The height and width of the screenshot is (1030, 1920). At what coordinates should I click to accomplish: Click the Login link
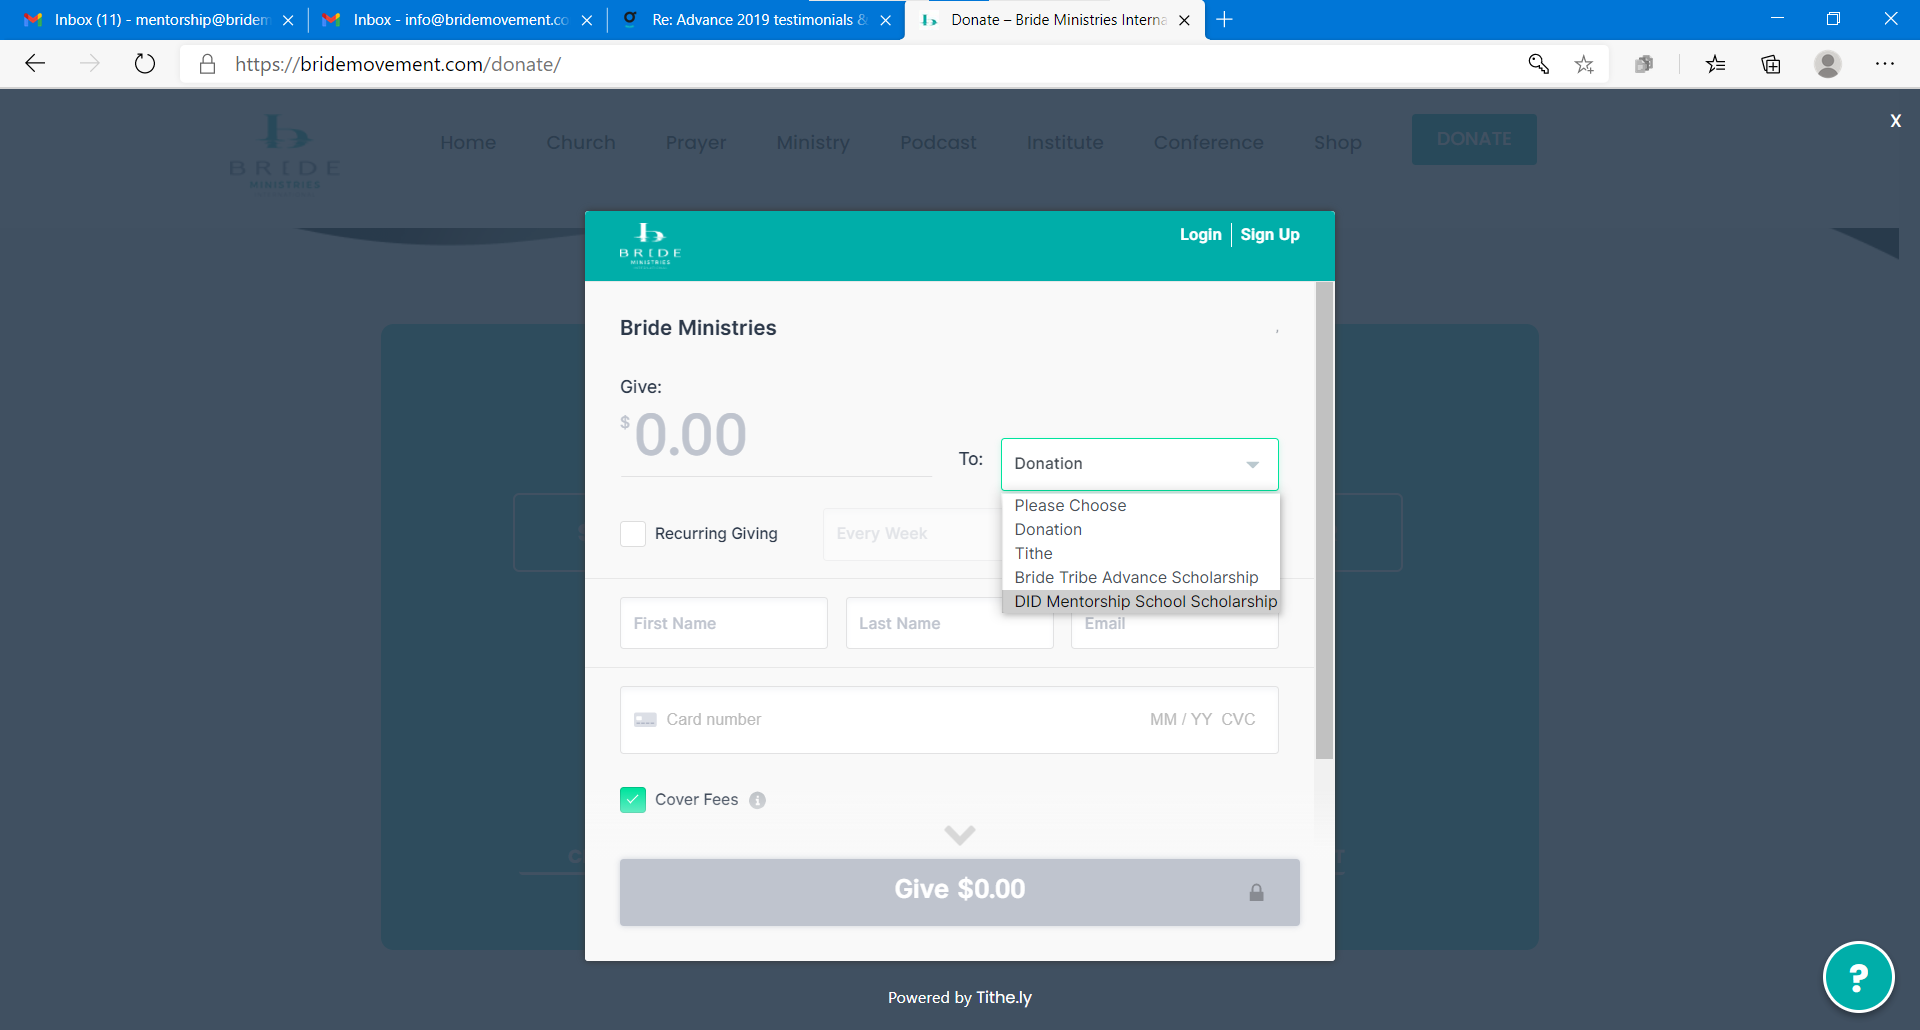pos(1200,234)
